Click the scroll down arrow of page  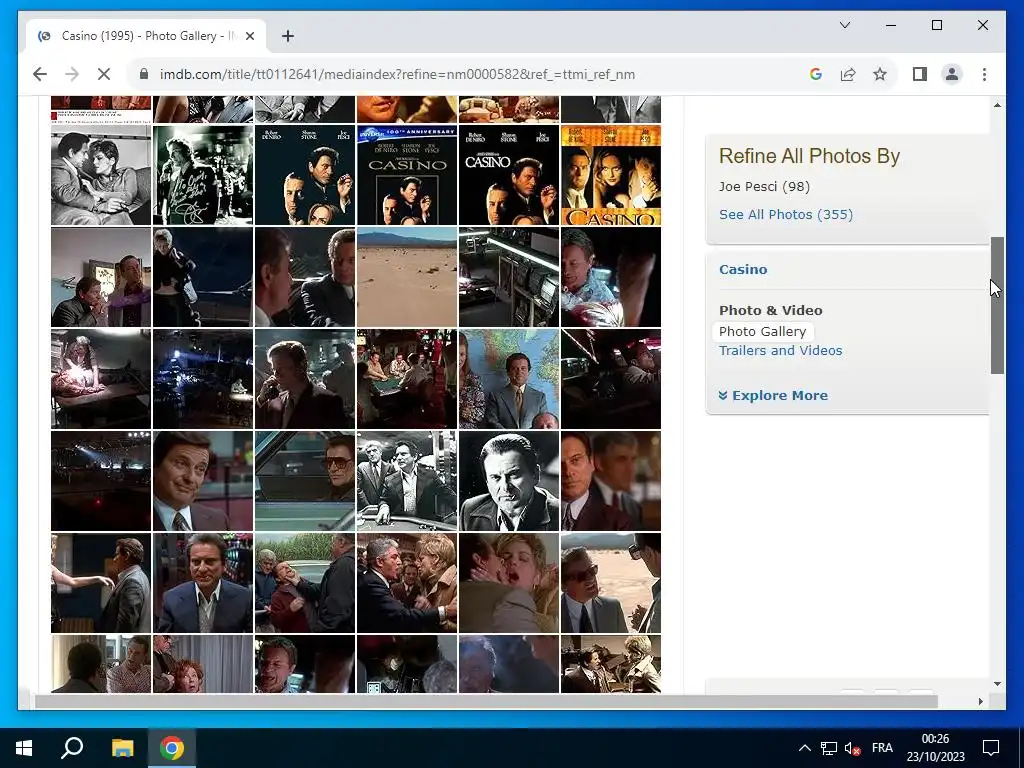pos(997,684)
